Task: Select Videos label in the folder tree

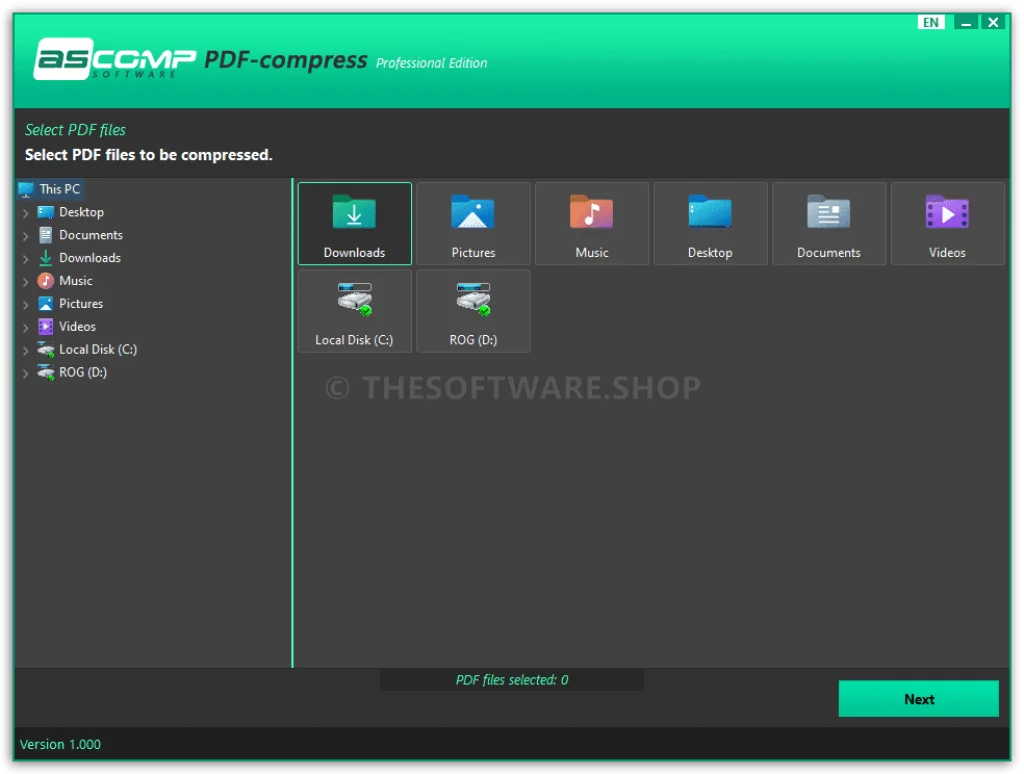Action: coord(77,327)
